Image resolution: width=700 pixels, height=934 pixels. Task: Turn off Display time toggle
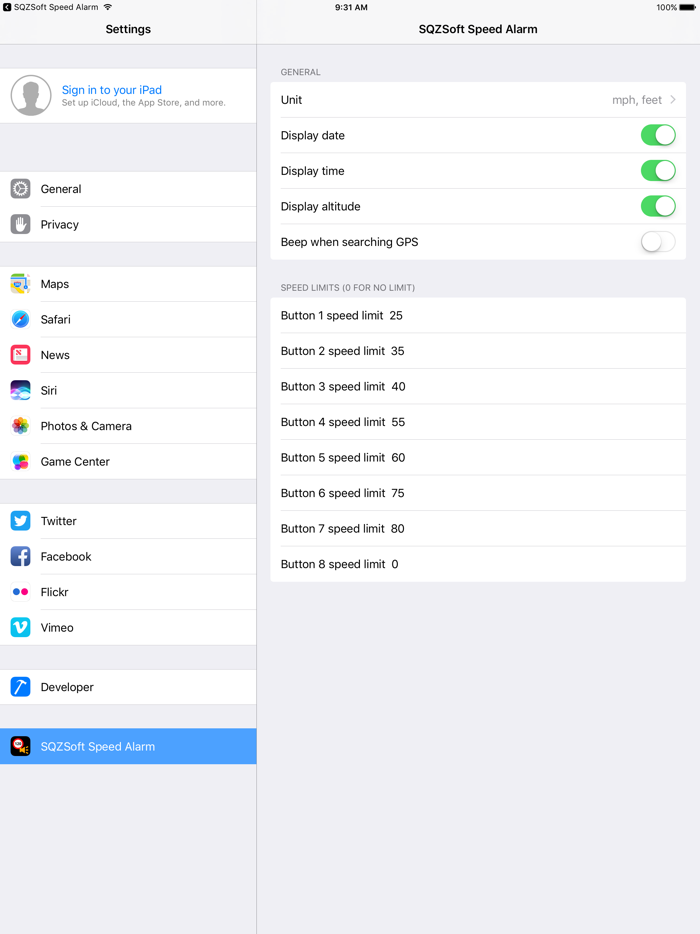(658, 171)
